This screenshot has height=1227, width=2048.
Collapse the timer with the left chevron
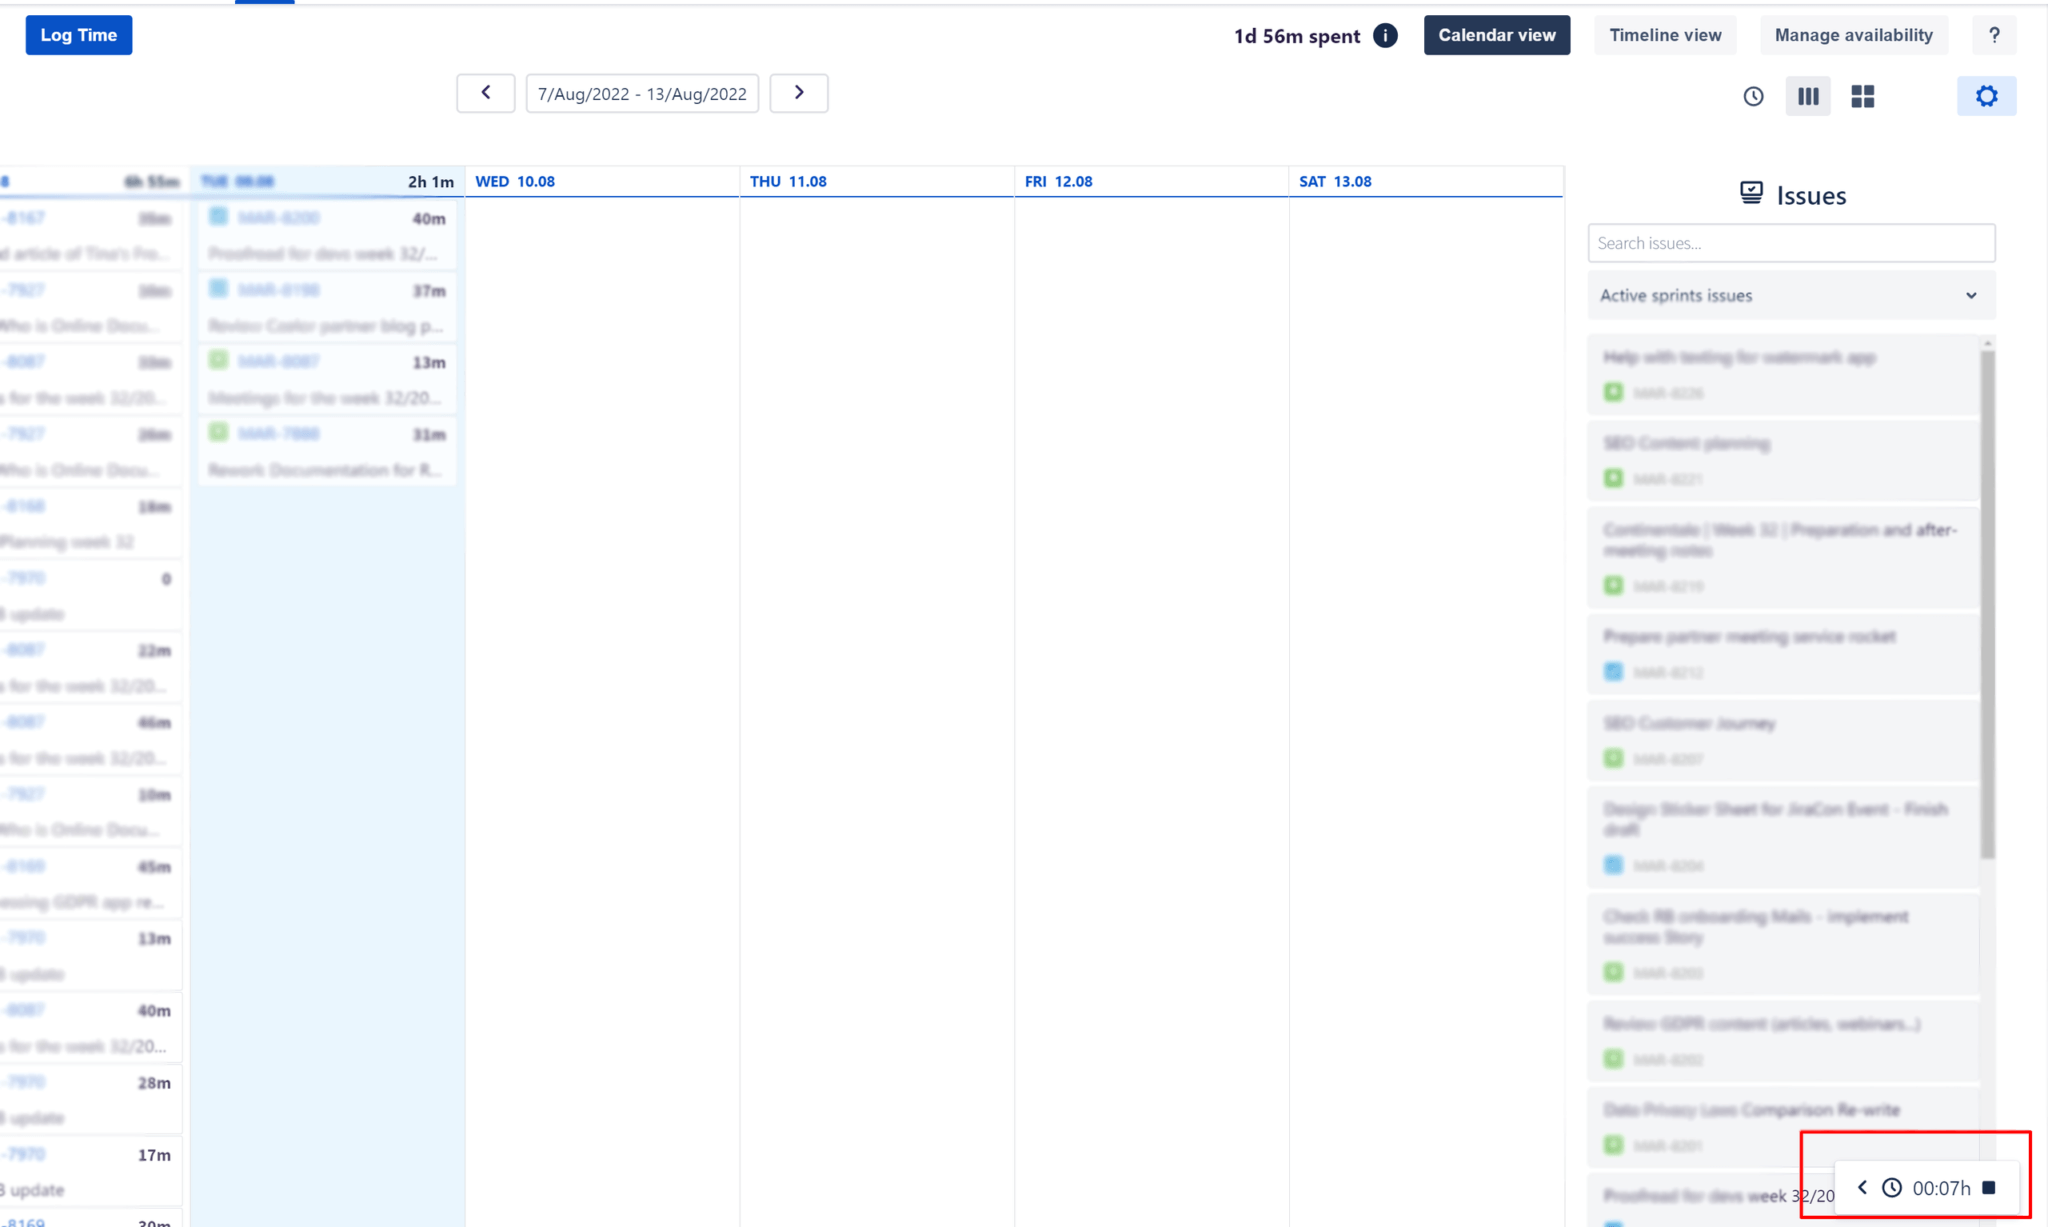(x=1862, y=1188)
